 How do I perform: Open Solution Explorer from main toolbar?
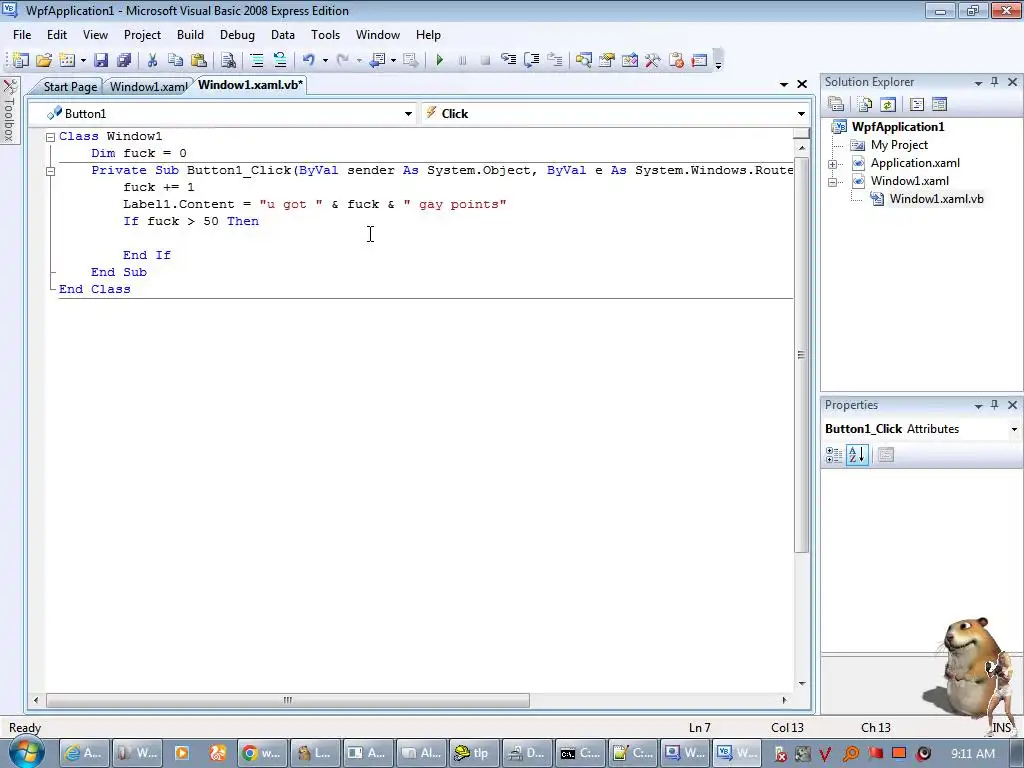tap(583, 60)
